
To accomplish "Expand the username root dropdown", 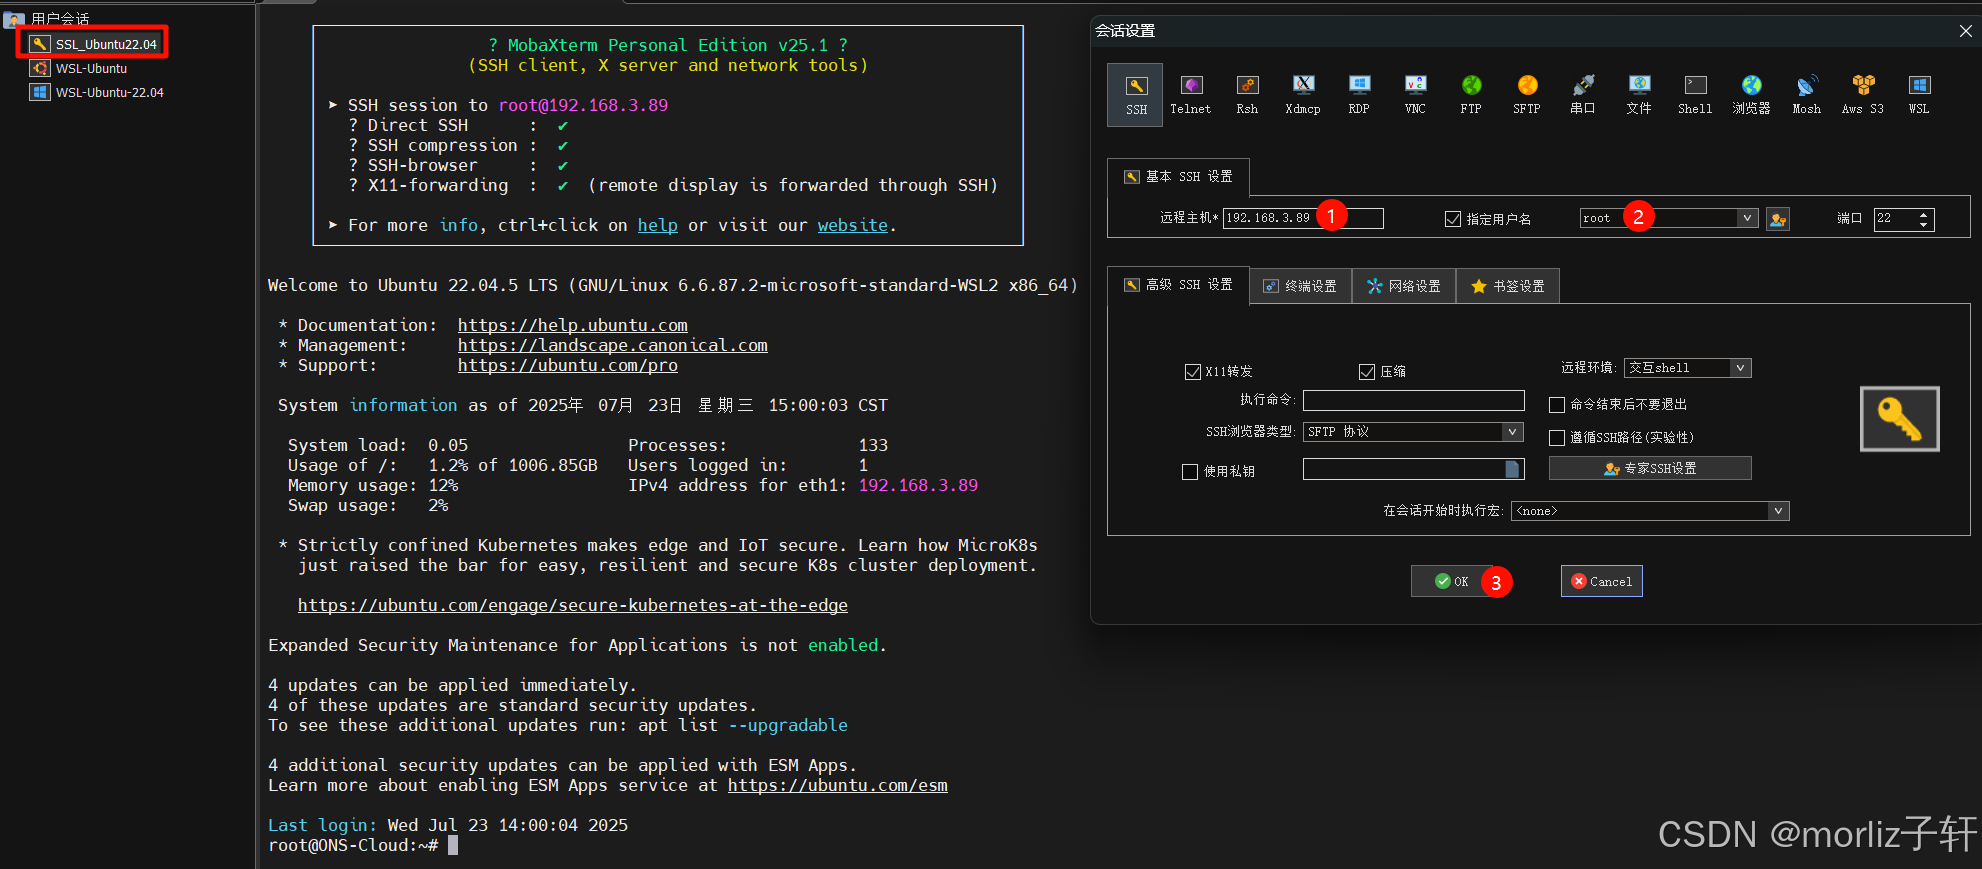I will 1747,218.
